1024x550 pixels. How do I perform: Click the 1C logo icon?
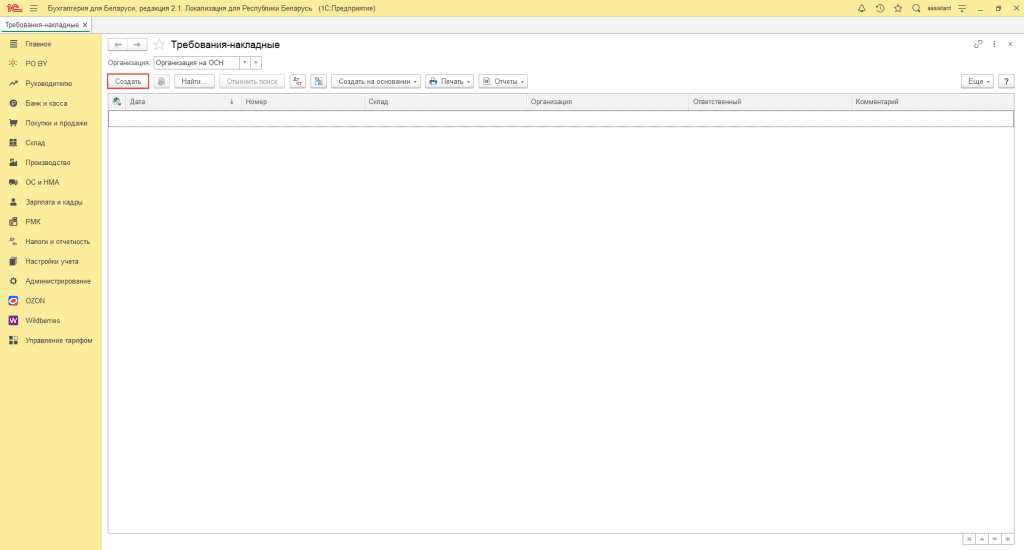point(14,8)
